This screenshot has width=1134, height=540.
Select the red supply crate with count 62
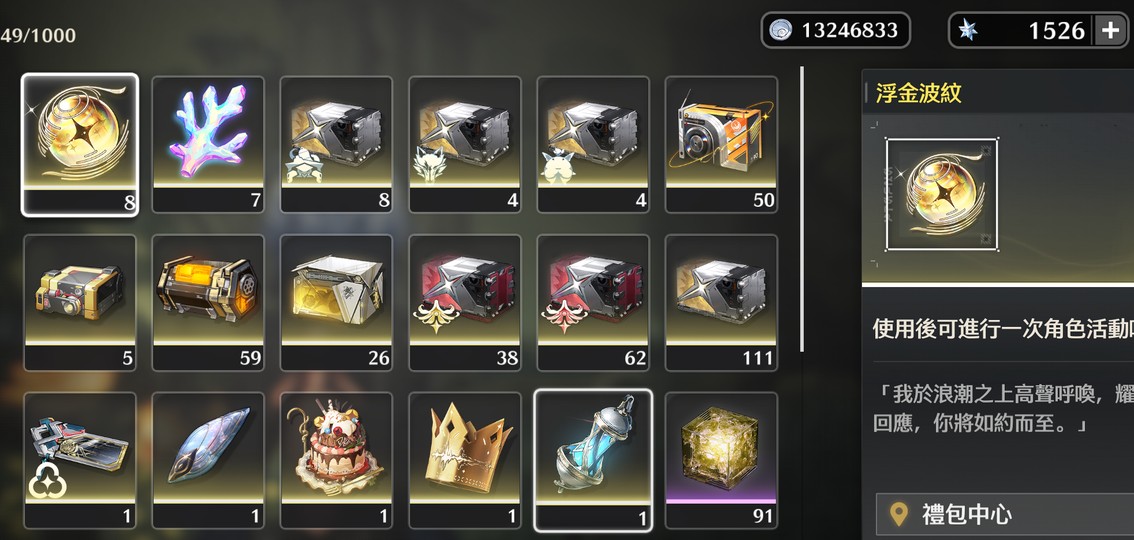pyautogui.click(x=593, y=302)
